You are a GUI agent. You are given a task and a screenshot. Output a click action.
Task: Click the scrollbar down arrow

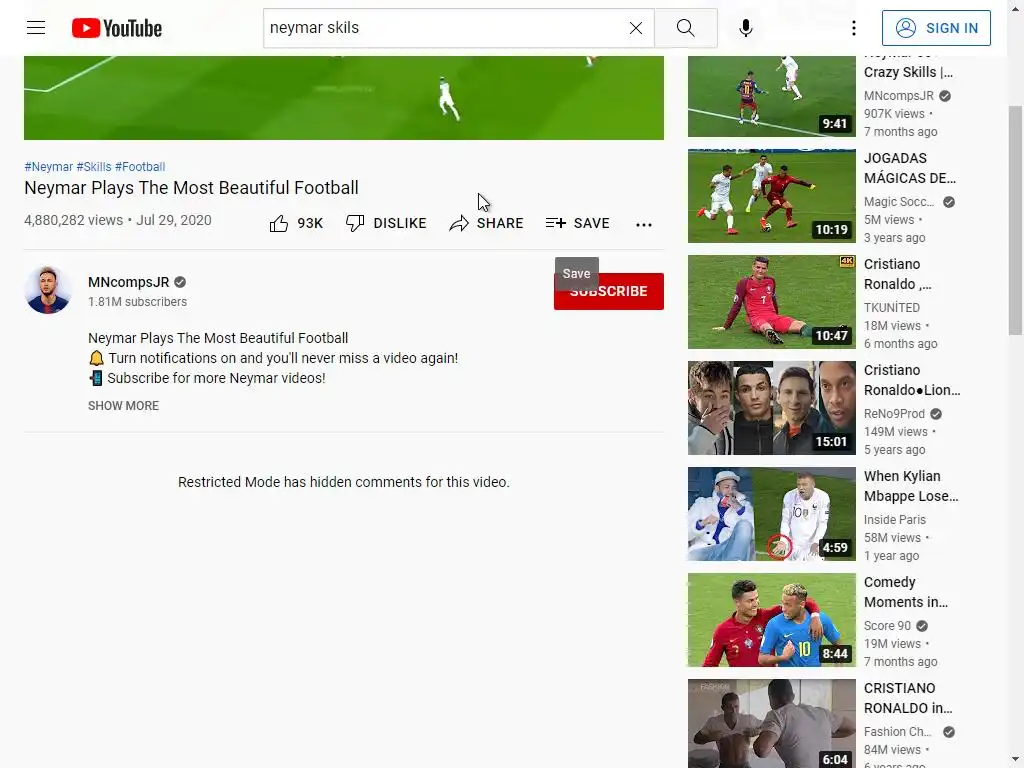1016,761
